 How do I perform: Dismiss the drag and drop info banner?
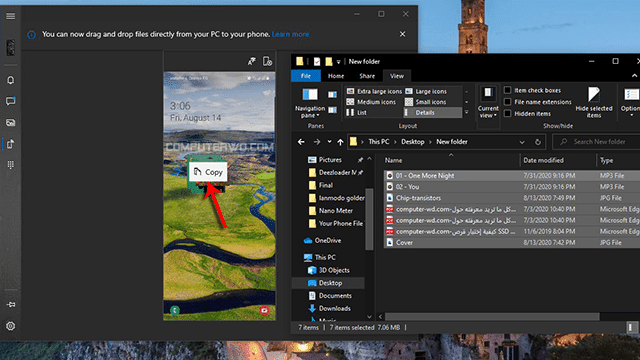(402, 34)
